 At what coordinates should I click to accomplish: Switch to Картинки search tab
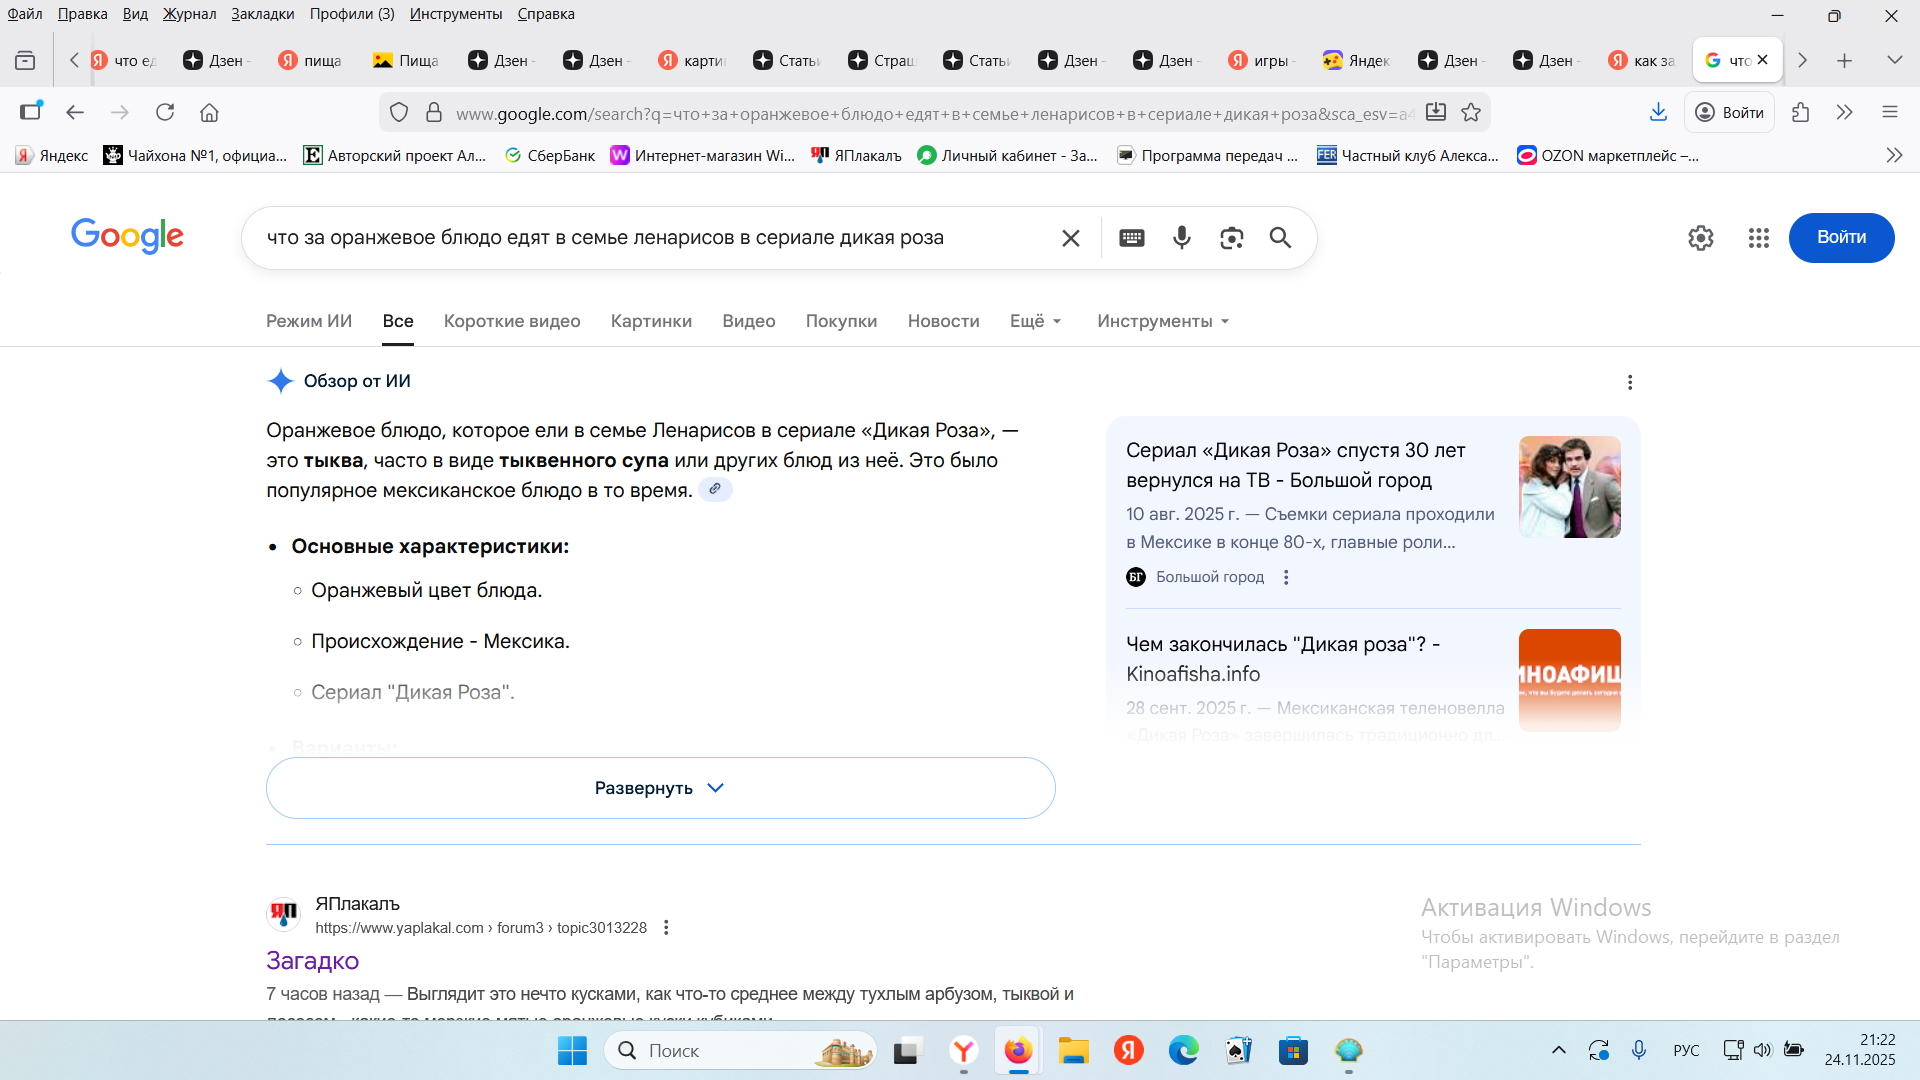[651, 321]
